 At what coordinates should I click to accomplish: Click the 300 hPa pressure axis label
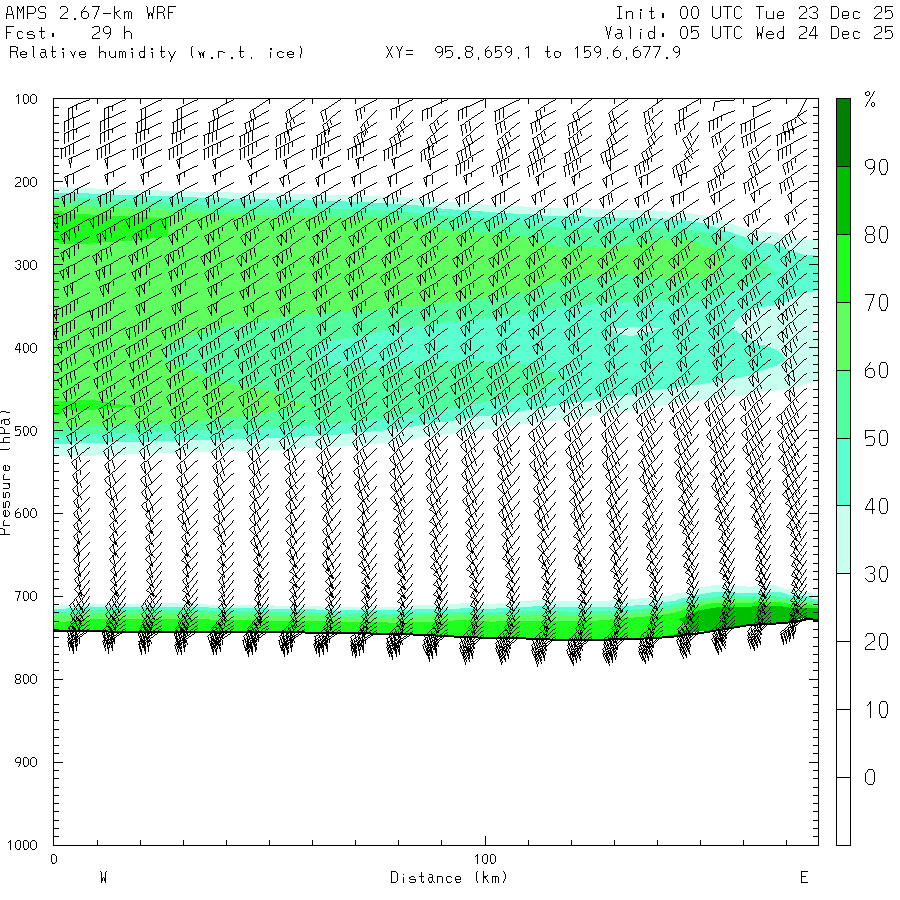pyautogui.click(x=26, y=265)
